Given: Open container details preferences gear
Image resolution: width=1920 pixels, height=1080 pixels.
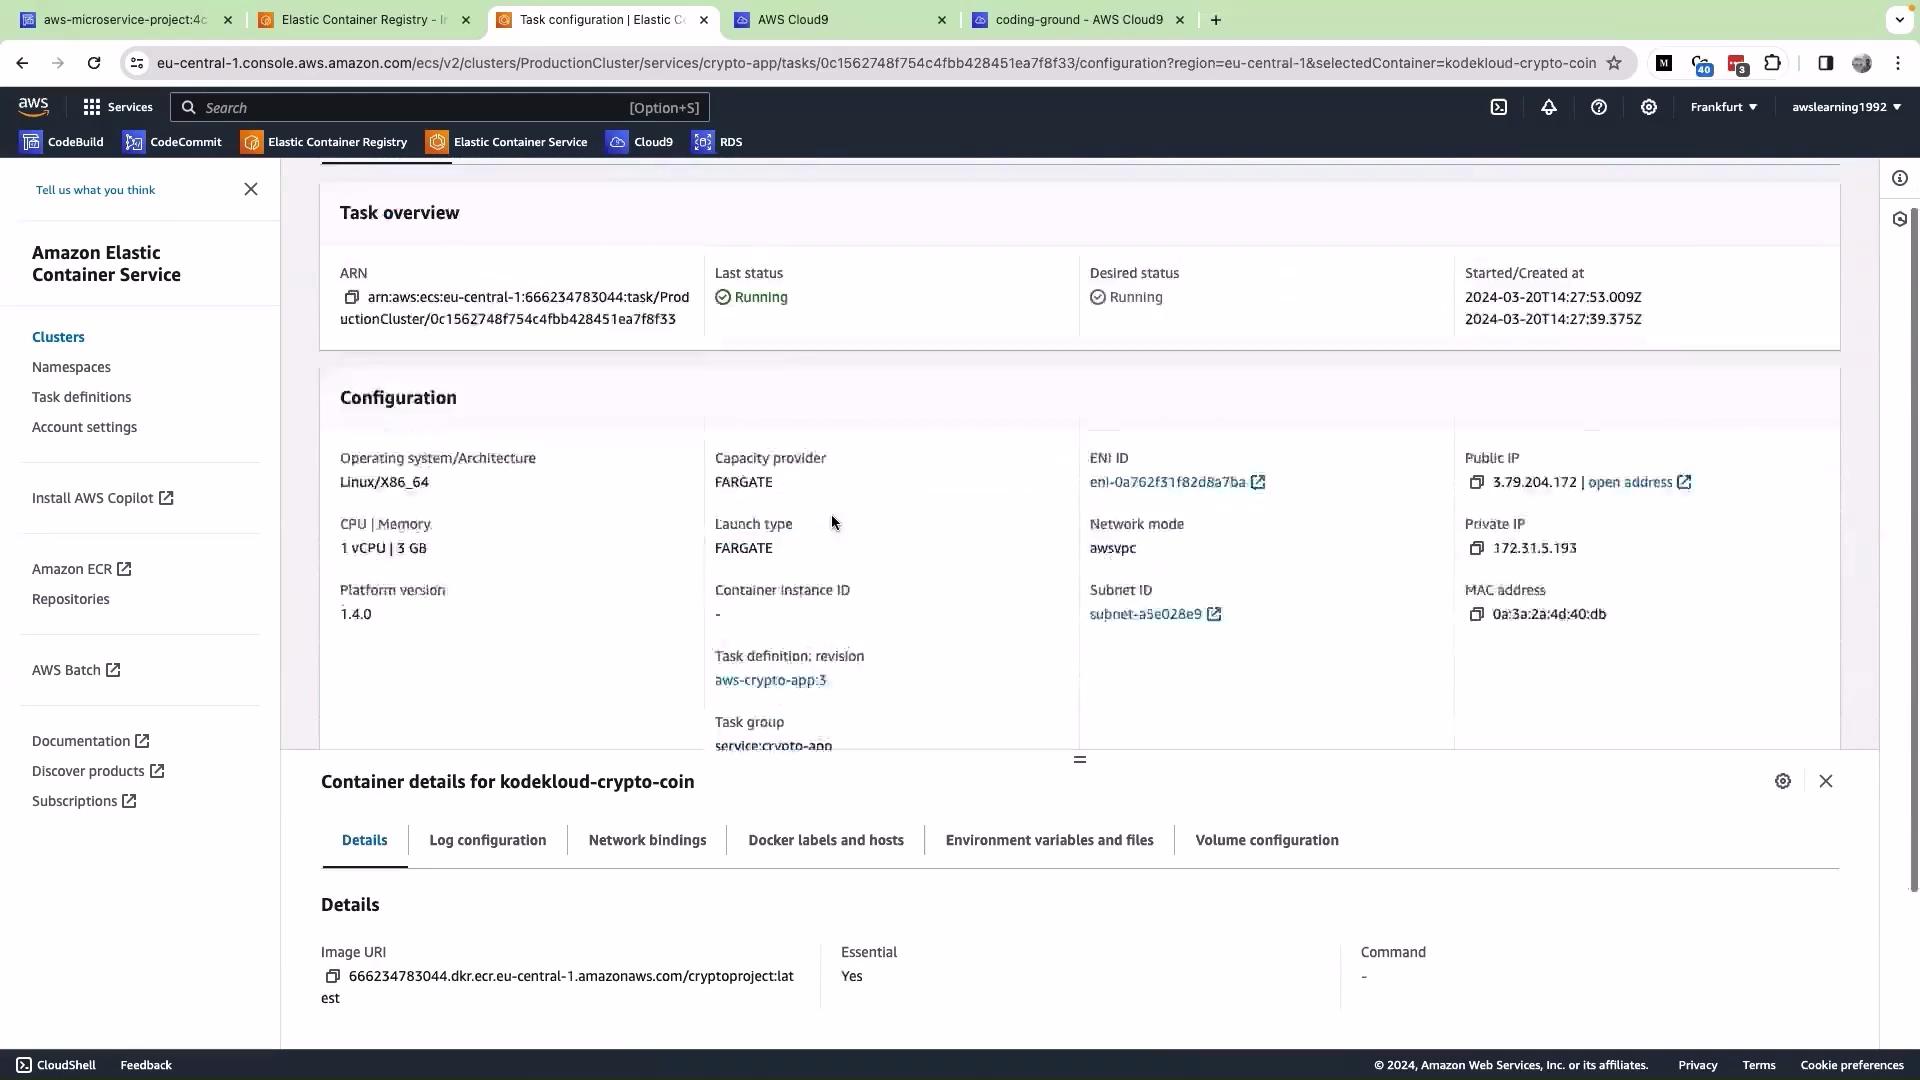Looking at the screenshot, I should click(x=1783, y=781).
